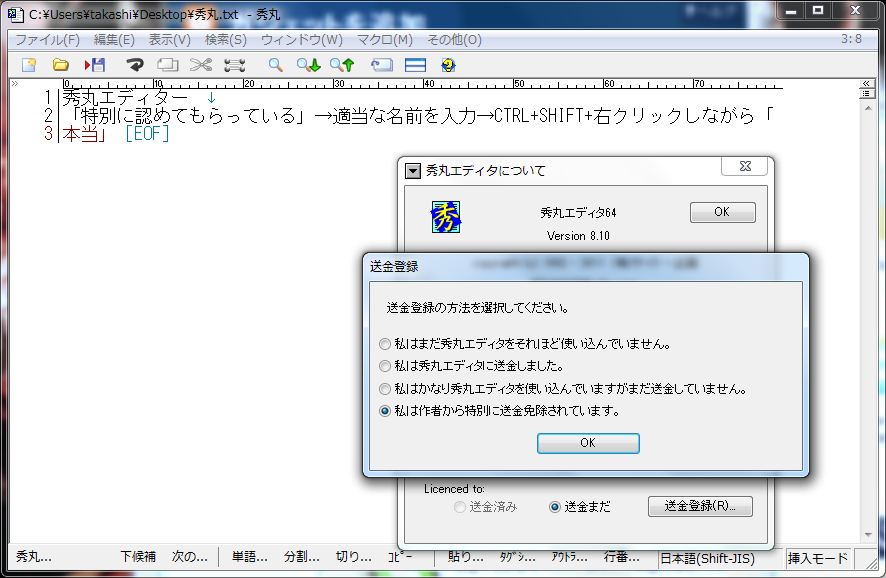Viewport: 886px width, 578px height.
Task: Open the マクロ(M) menu
Action: point(385,40)
